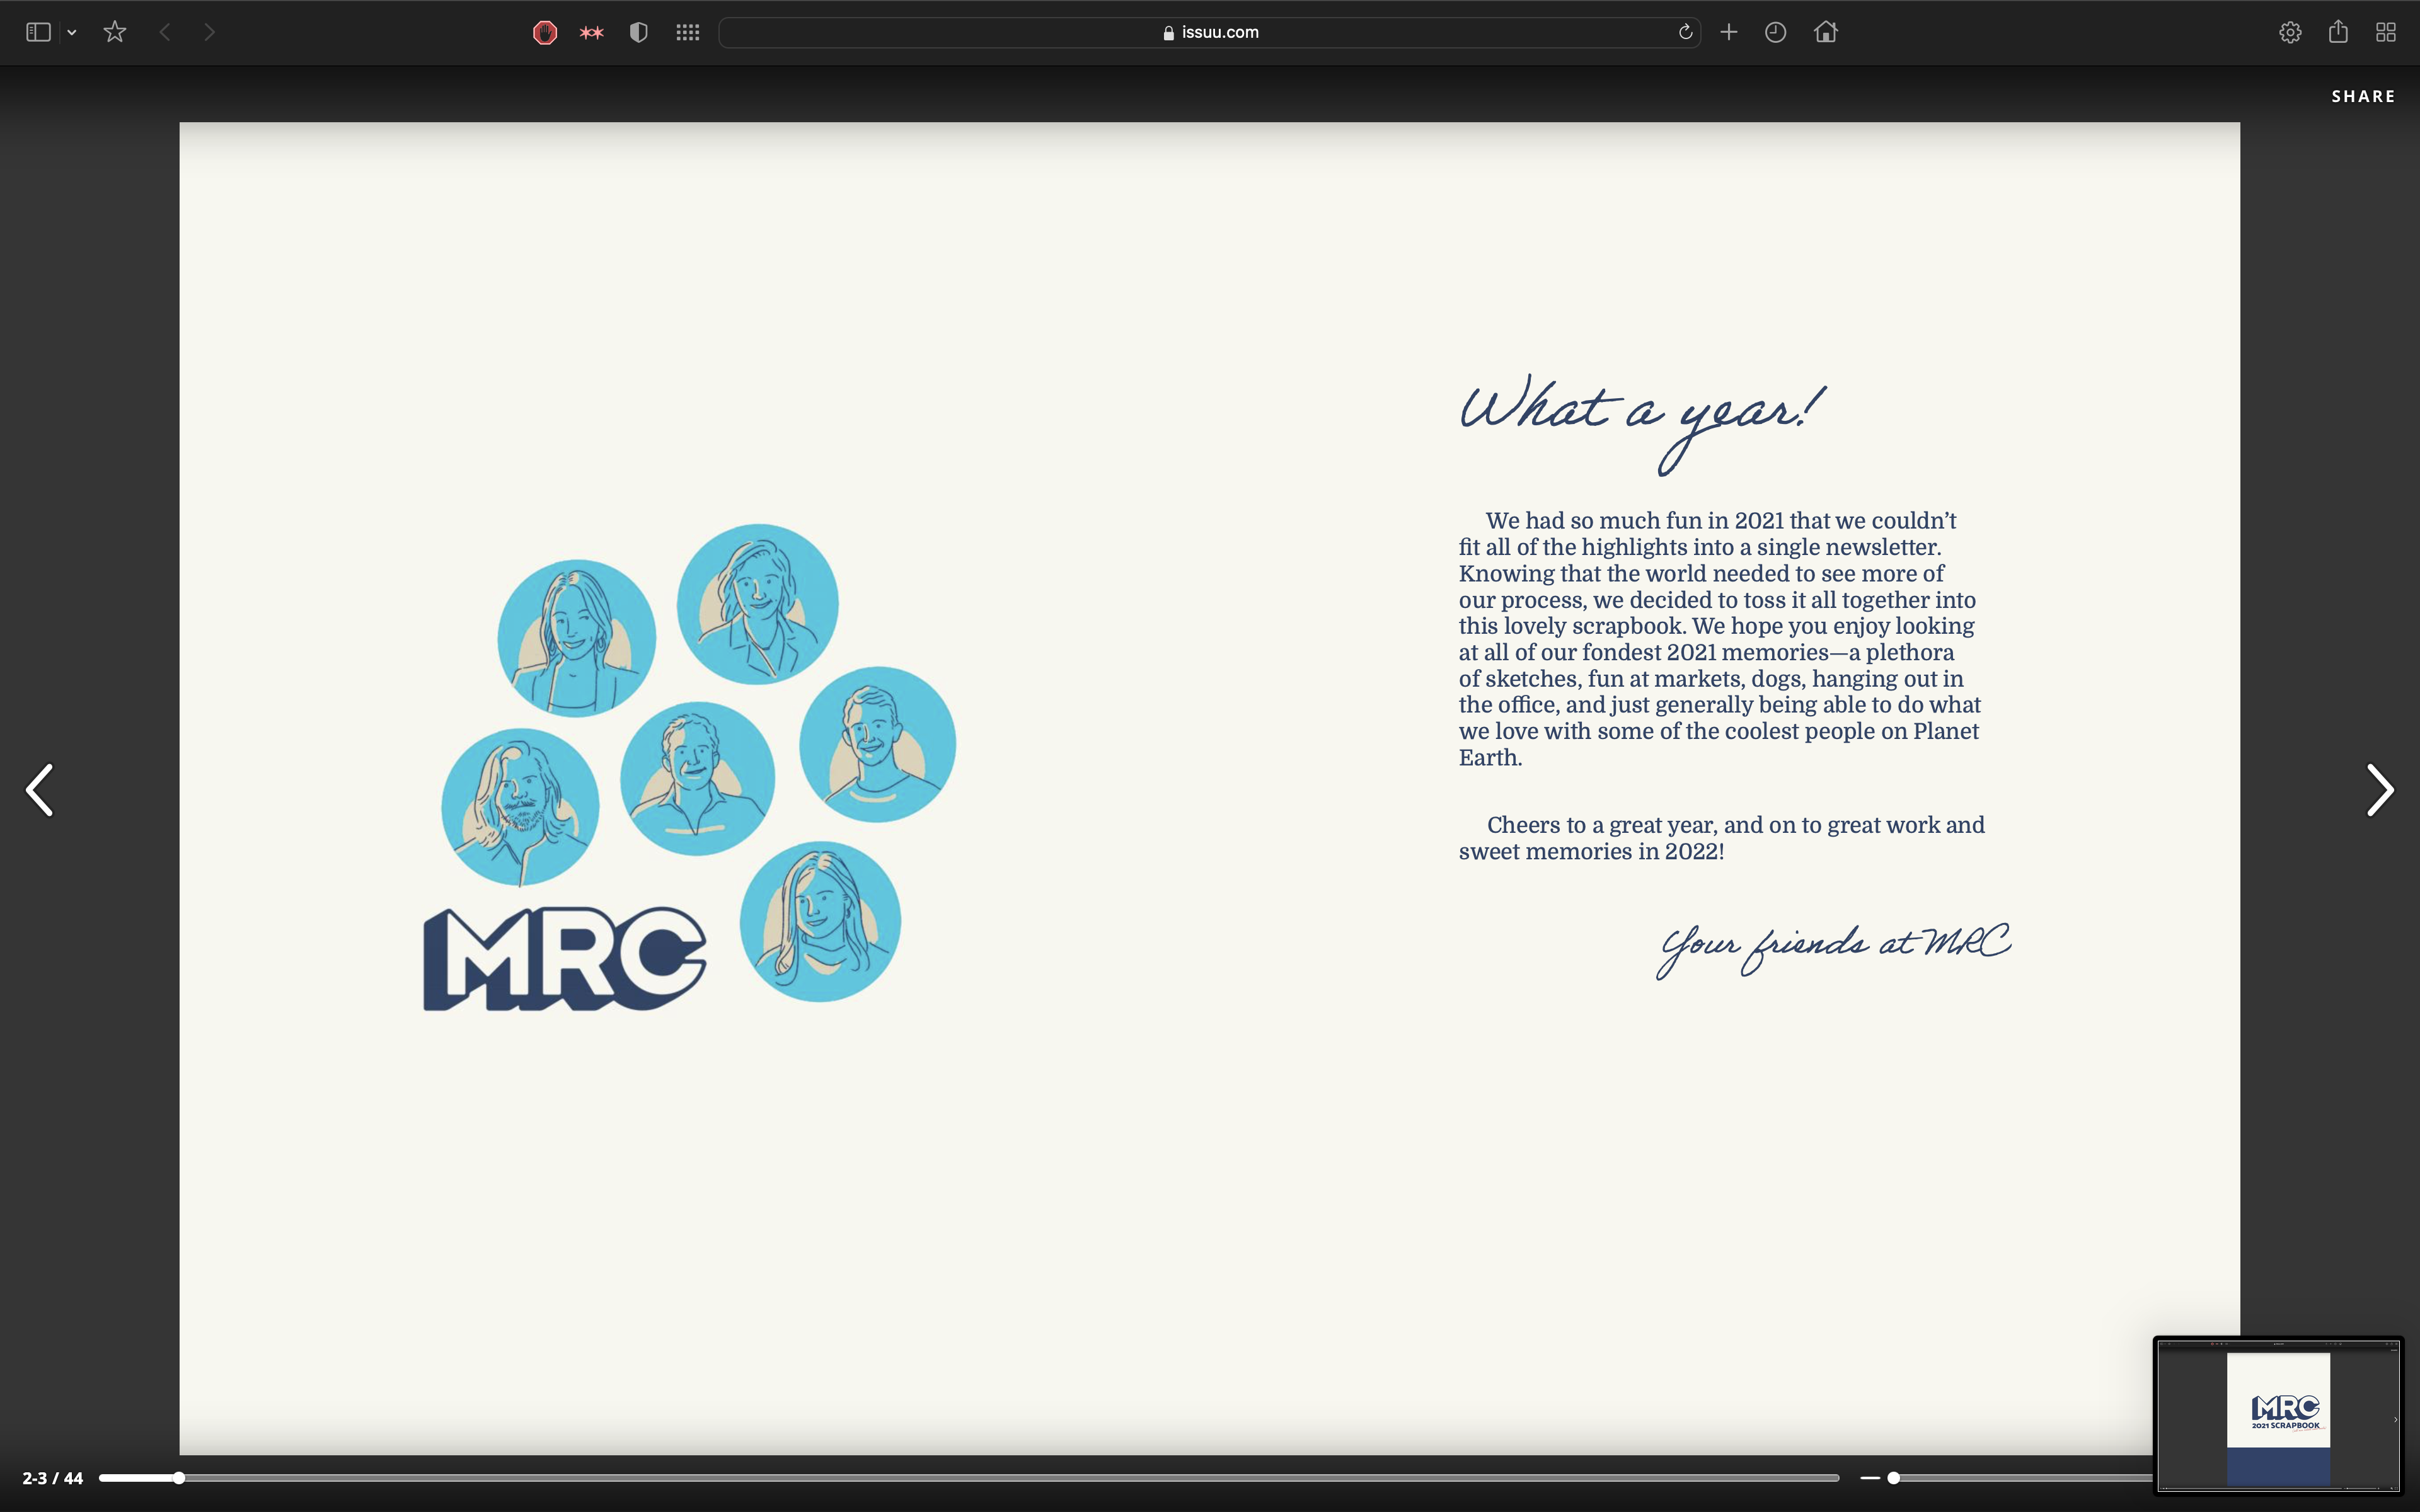Click the top-left woman portrait with earrings
This screenshot has height=1512, width=2420.
coord(577,638)
